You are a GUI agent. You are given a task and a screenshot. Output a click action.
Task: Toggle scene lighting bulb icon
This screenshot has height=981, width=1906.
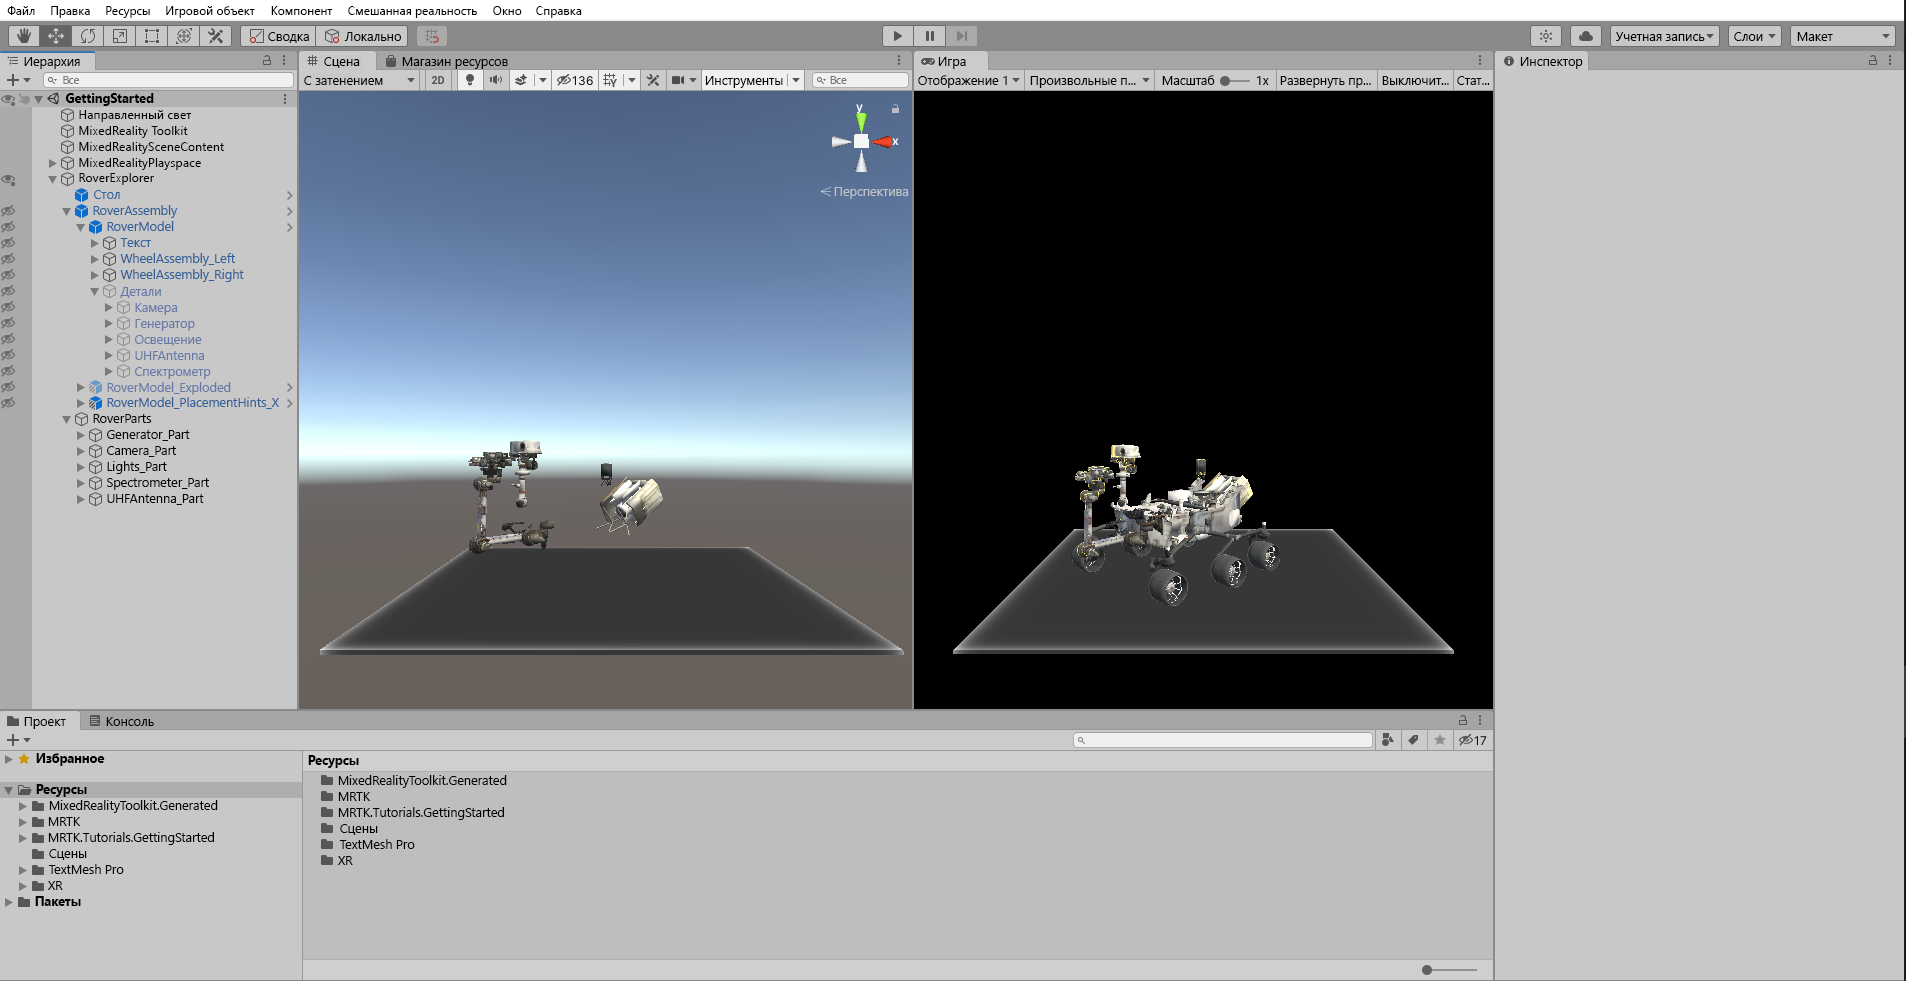470,80
